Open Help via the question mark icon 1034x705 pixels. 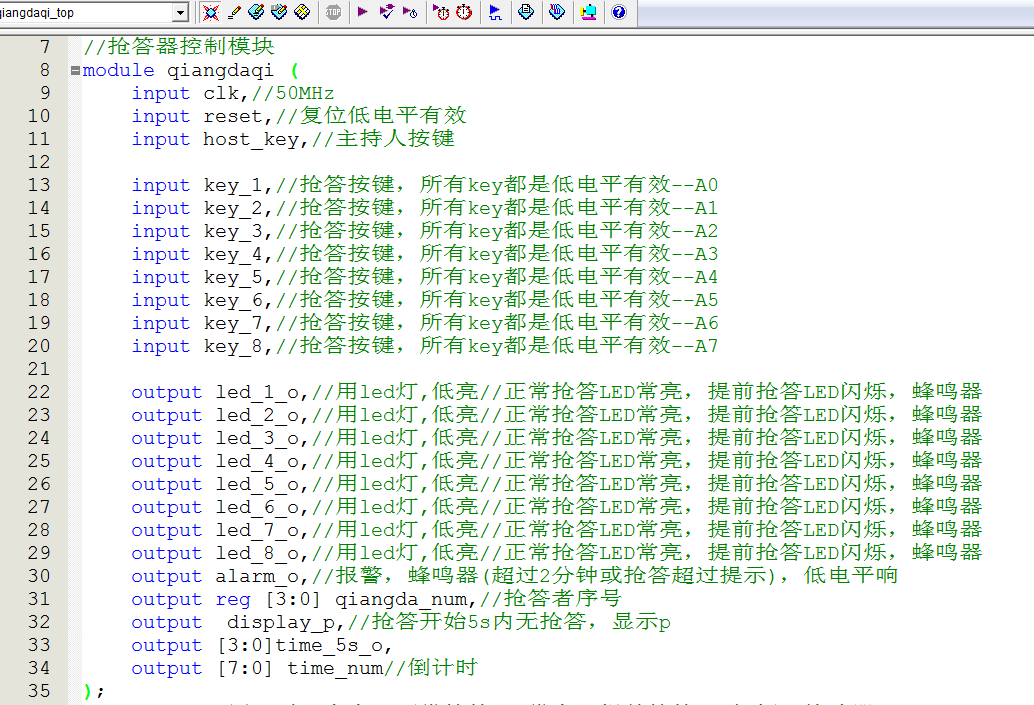(x=618, y=12)
